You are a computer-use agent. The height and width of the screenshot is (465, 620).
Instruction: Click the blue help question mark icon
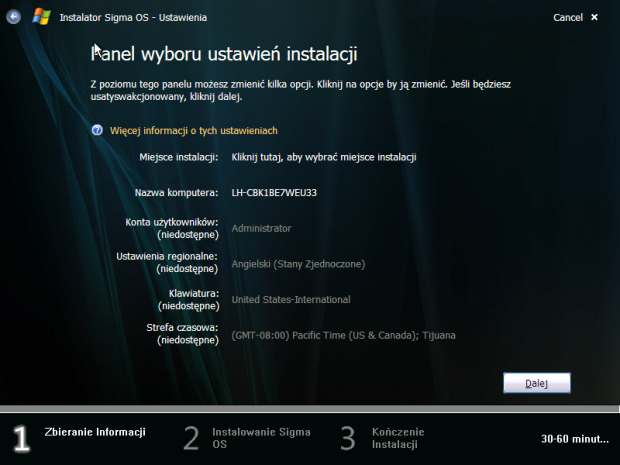(x=97, y=130)
